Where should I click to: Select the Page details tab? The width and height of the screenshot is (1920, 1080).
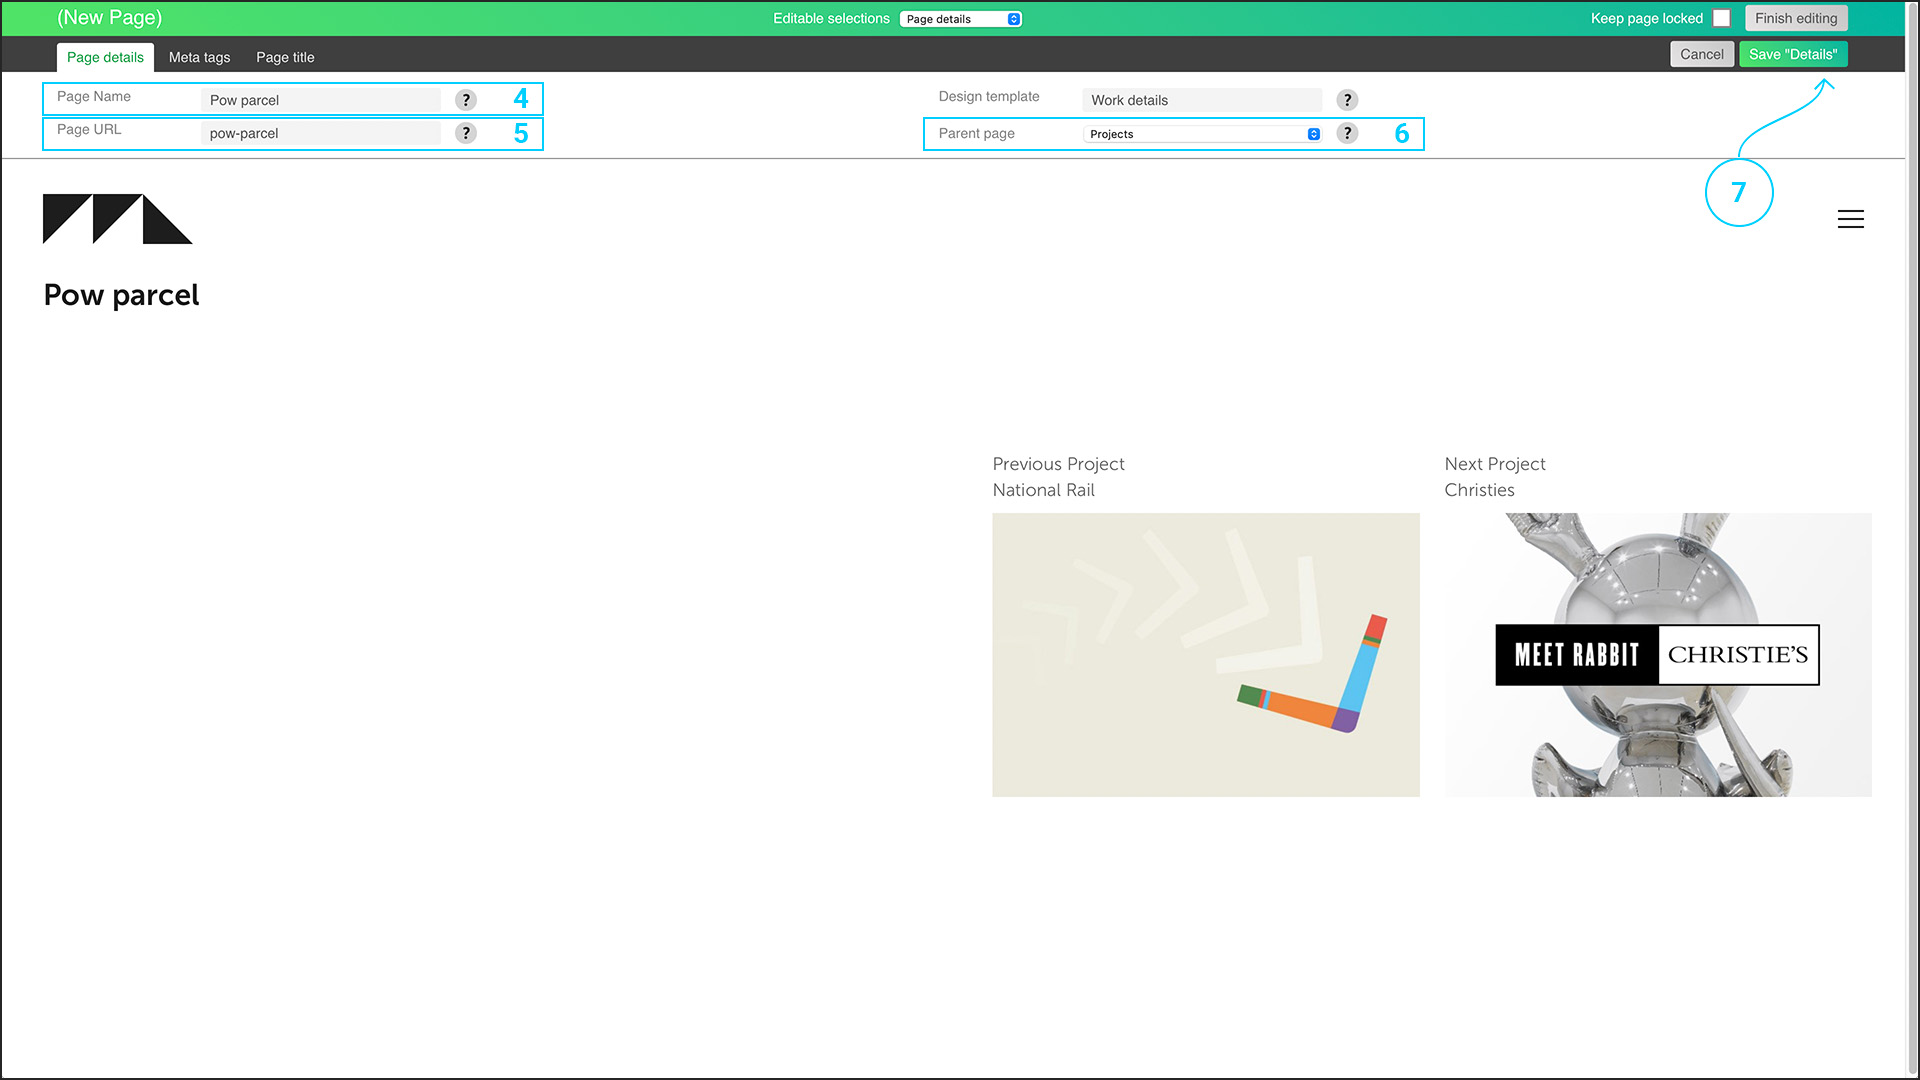(x=105, y=57)
